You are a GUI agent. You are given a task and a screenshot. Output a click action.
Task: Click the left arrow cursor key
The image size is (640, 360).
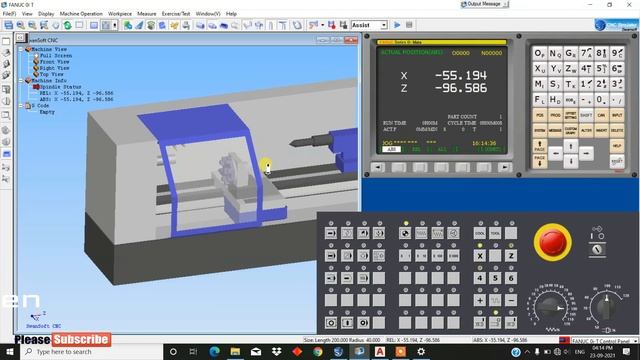tap(556, 153)
